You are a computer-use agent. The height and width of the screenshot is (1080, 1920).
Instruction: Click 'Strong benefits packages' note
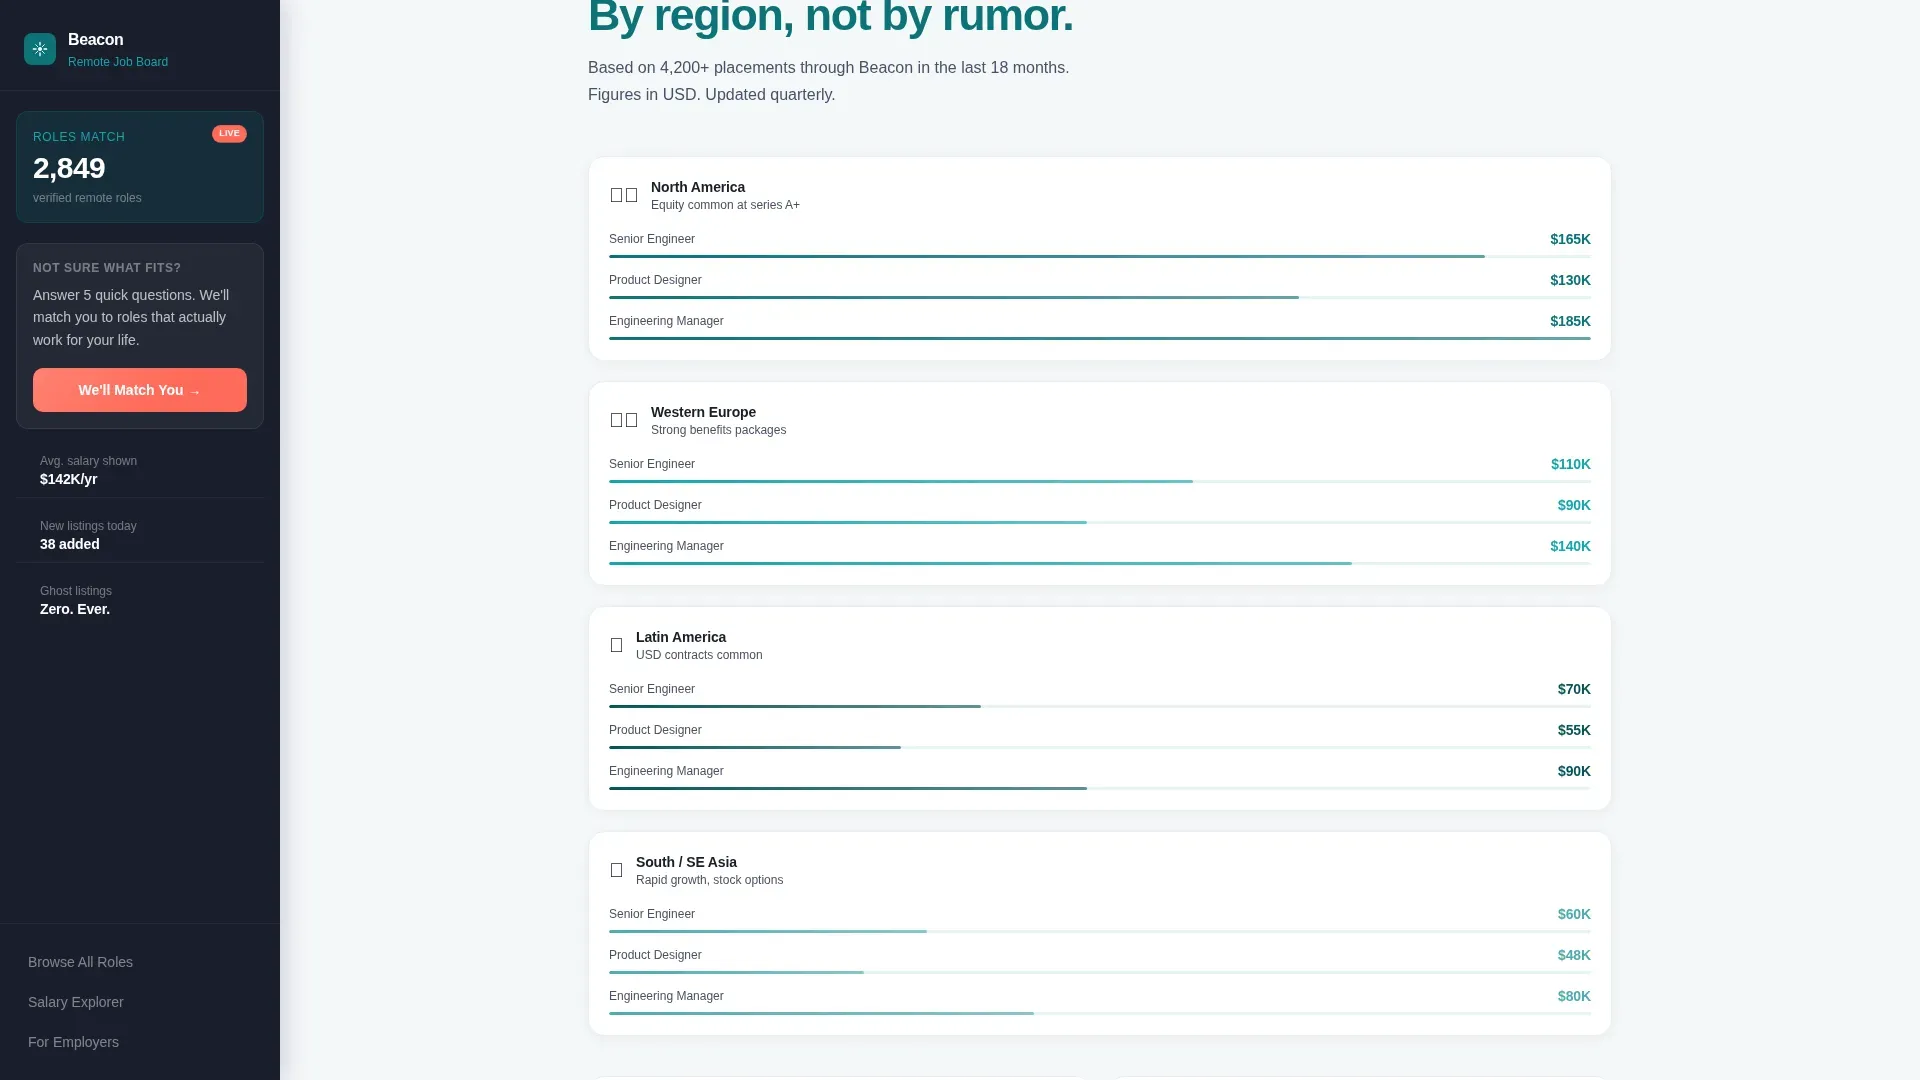click(x=718, y=430)
